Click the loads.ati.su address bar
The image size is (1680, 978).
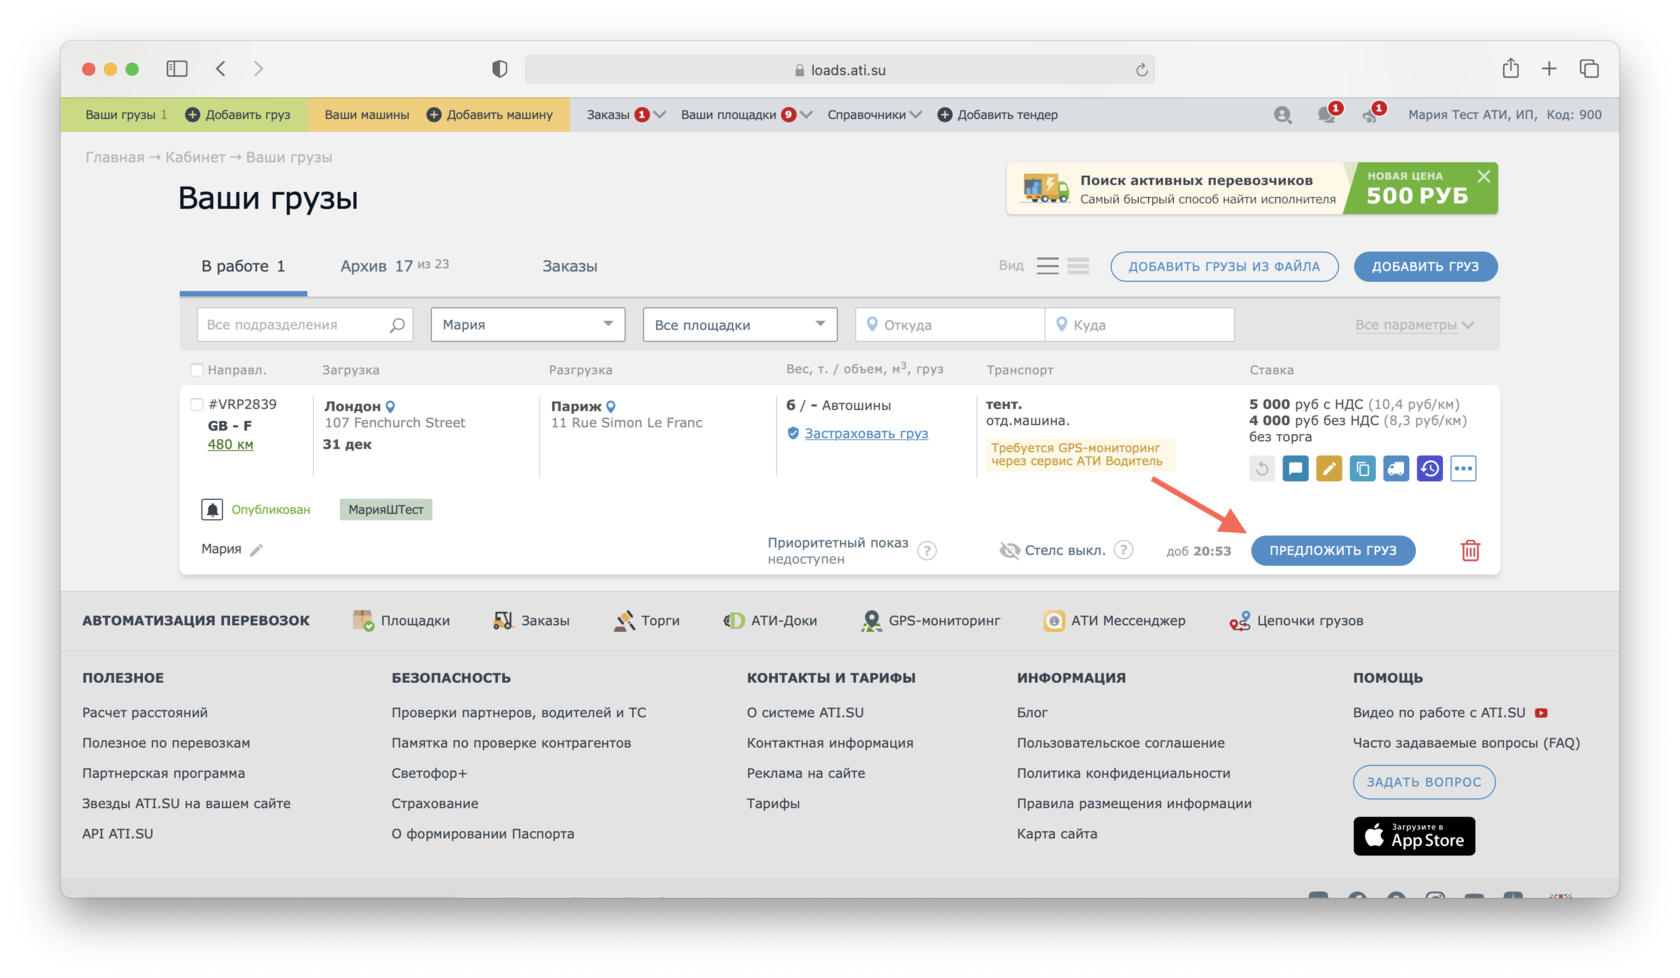click(x=840, y=70)
